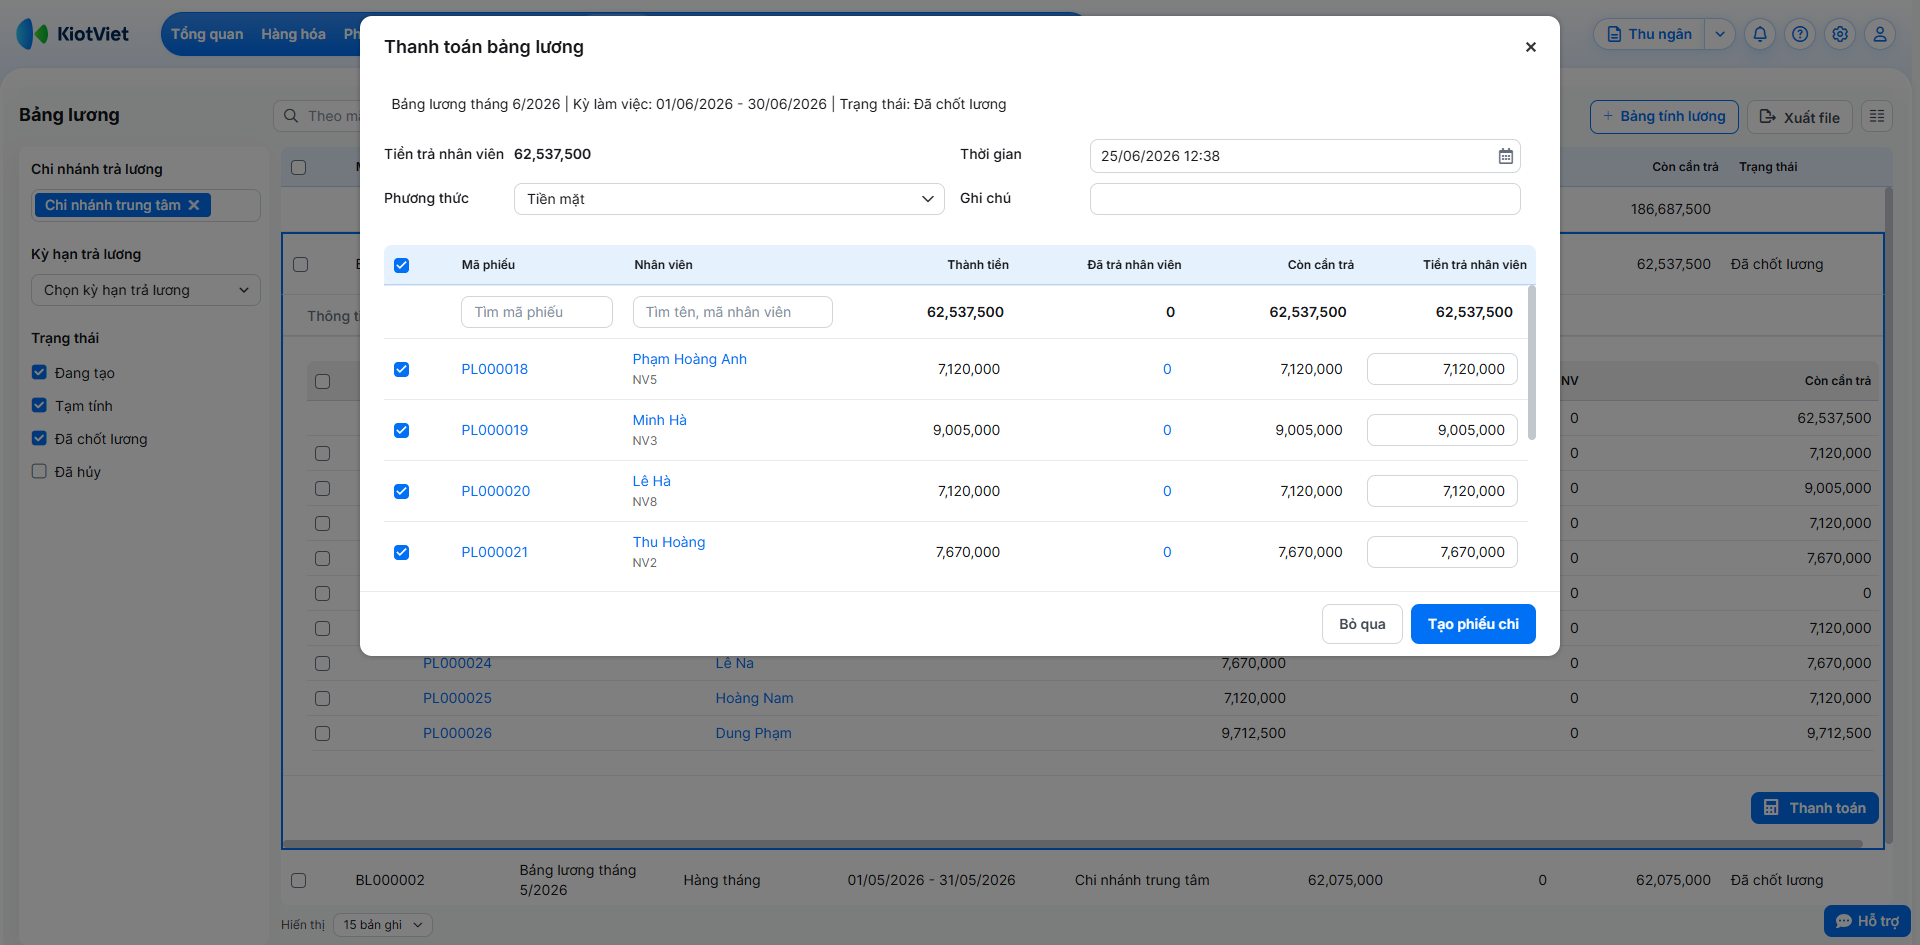1920x945 pixels.
Task: Edit payment amount for PL000019
Action: click(1442, 430)
